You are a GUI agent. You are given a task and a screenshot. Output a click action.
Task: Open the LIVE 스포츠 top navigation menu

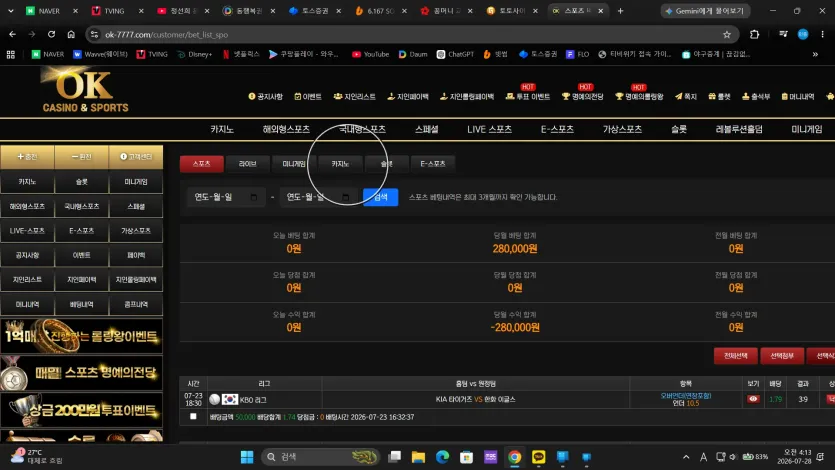[489, 129]
